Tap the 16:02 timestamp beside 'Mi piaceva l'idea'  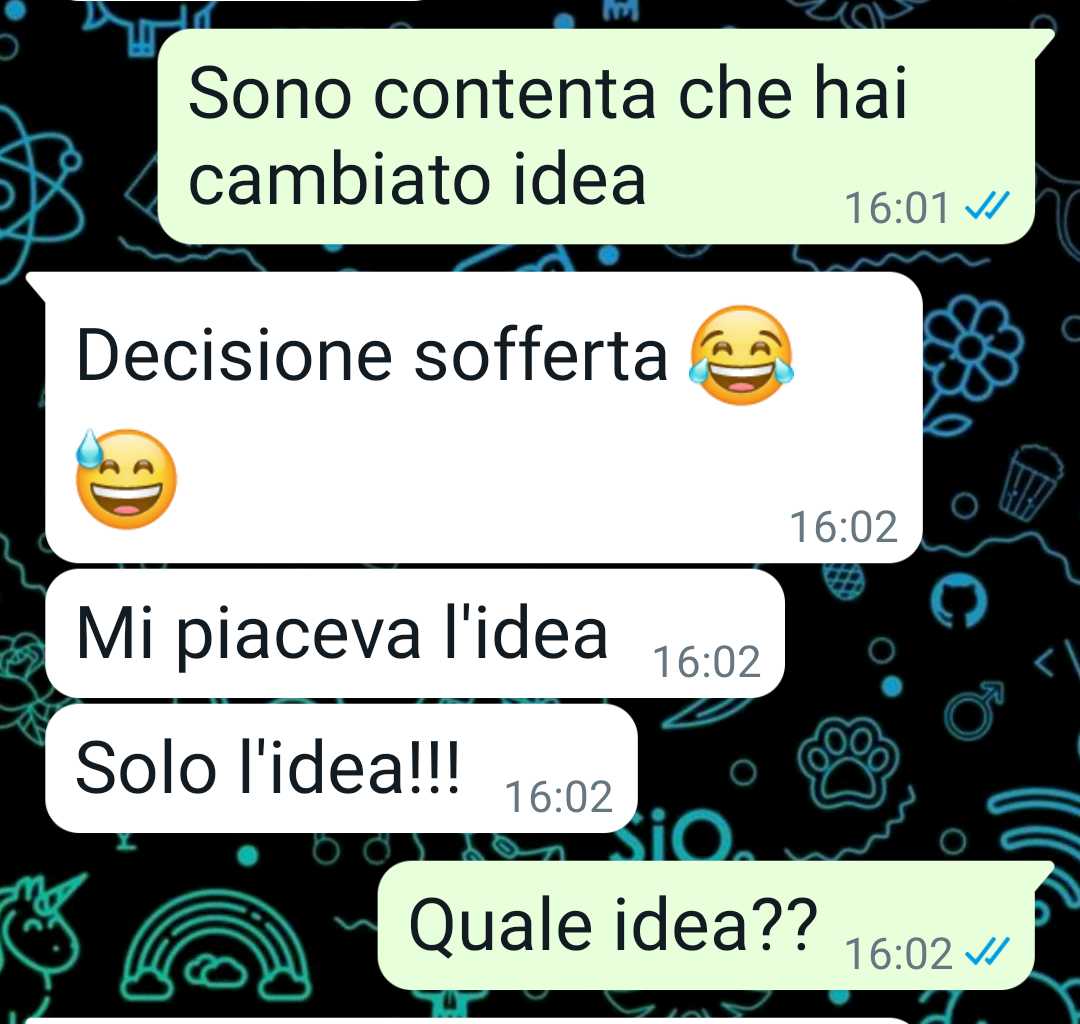click(x=707, y=662)
